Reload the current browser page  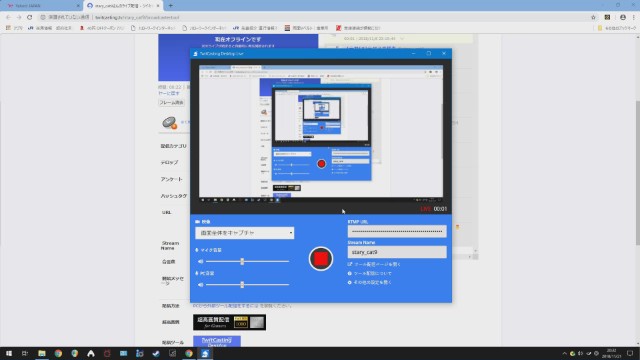[29, 17]
